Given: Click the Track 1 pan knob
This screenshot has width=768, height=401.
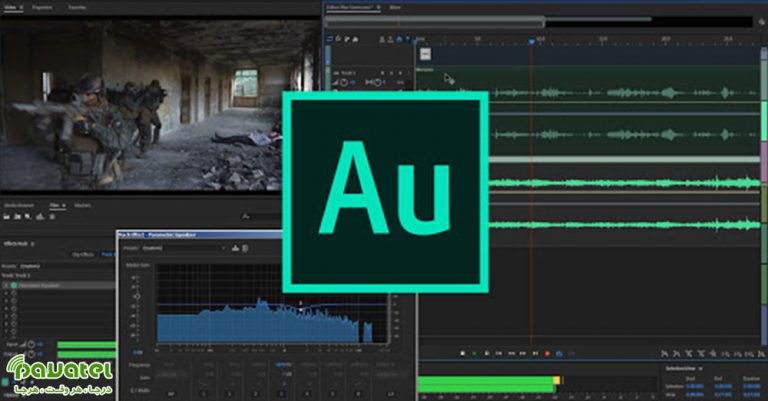Looking at the screenshot, I should [378, 82].
